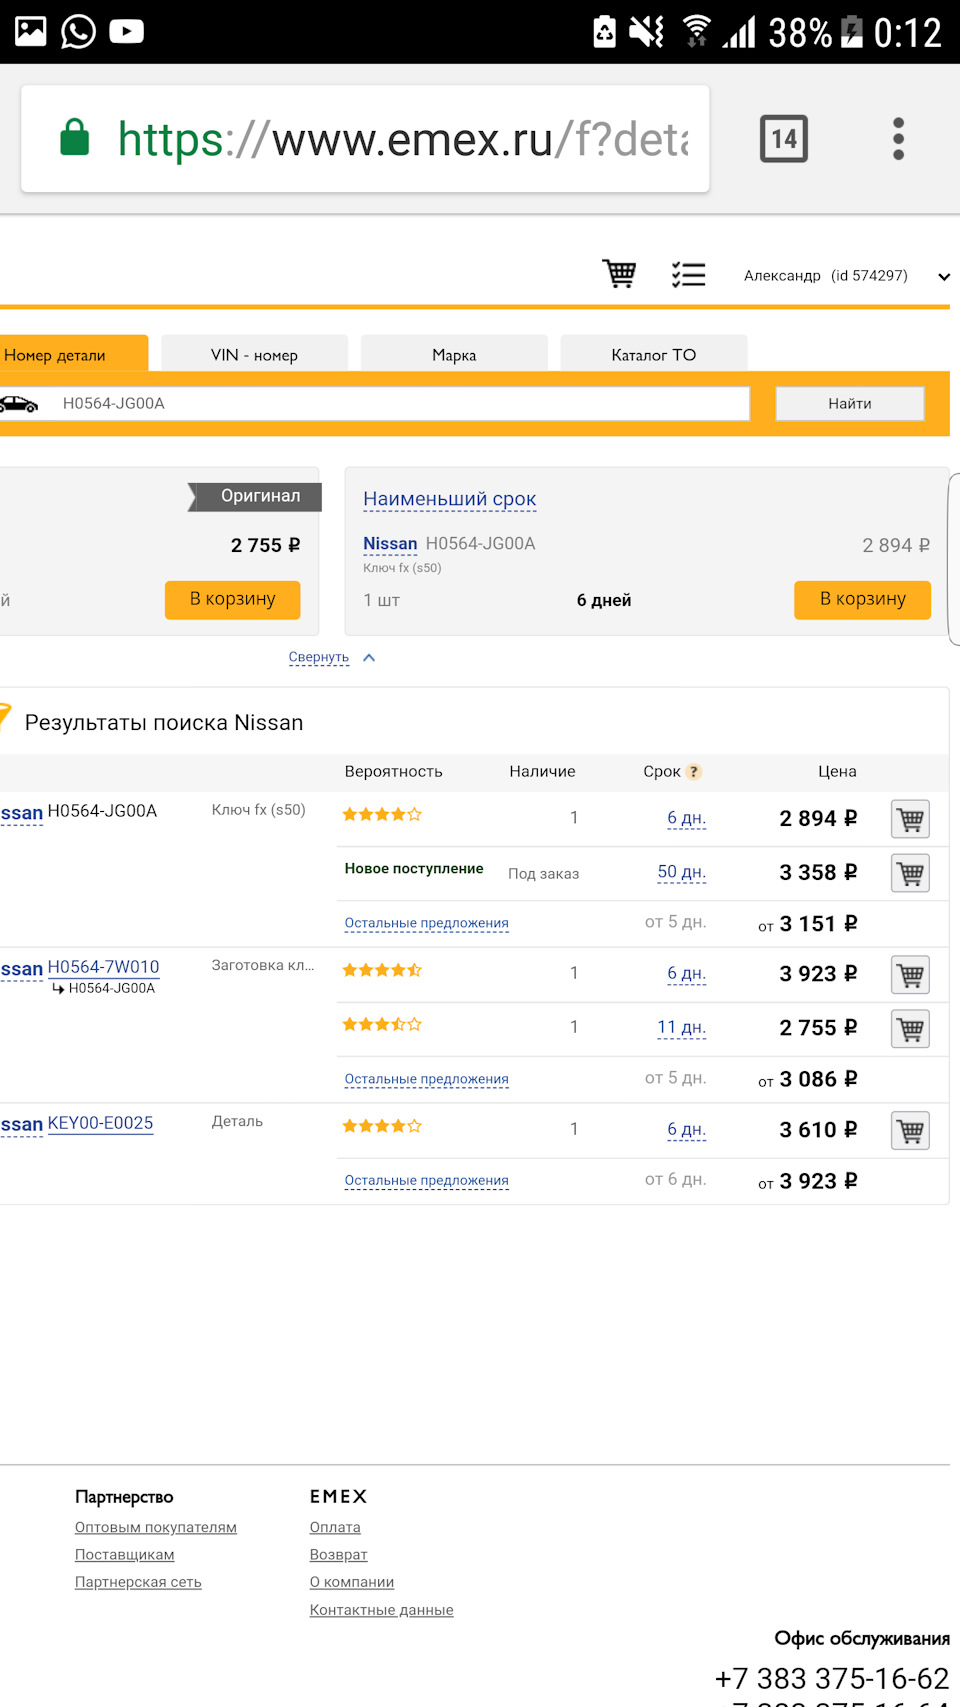Open part number KEY00-E0025 link
The height and width of the screenshot is (1707, 960).
coord(101,1123)
